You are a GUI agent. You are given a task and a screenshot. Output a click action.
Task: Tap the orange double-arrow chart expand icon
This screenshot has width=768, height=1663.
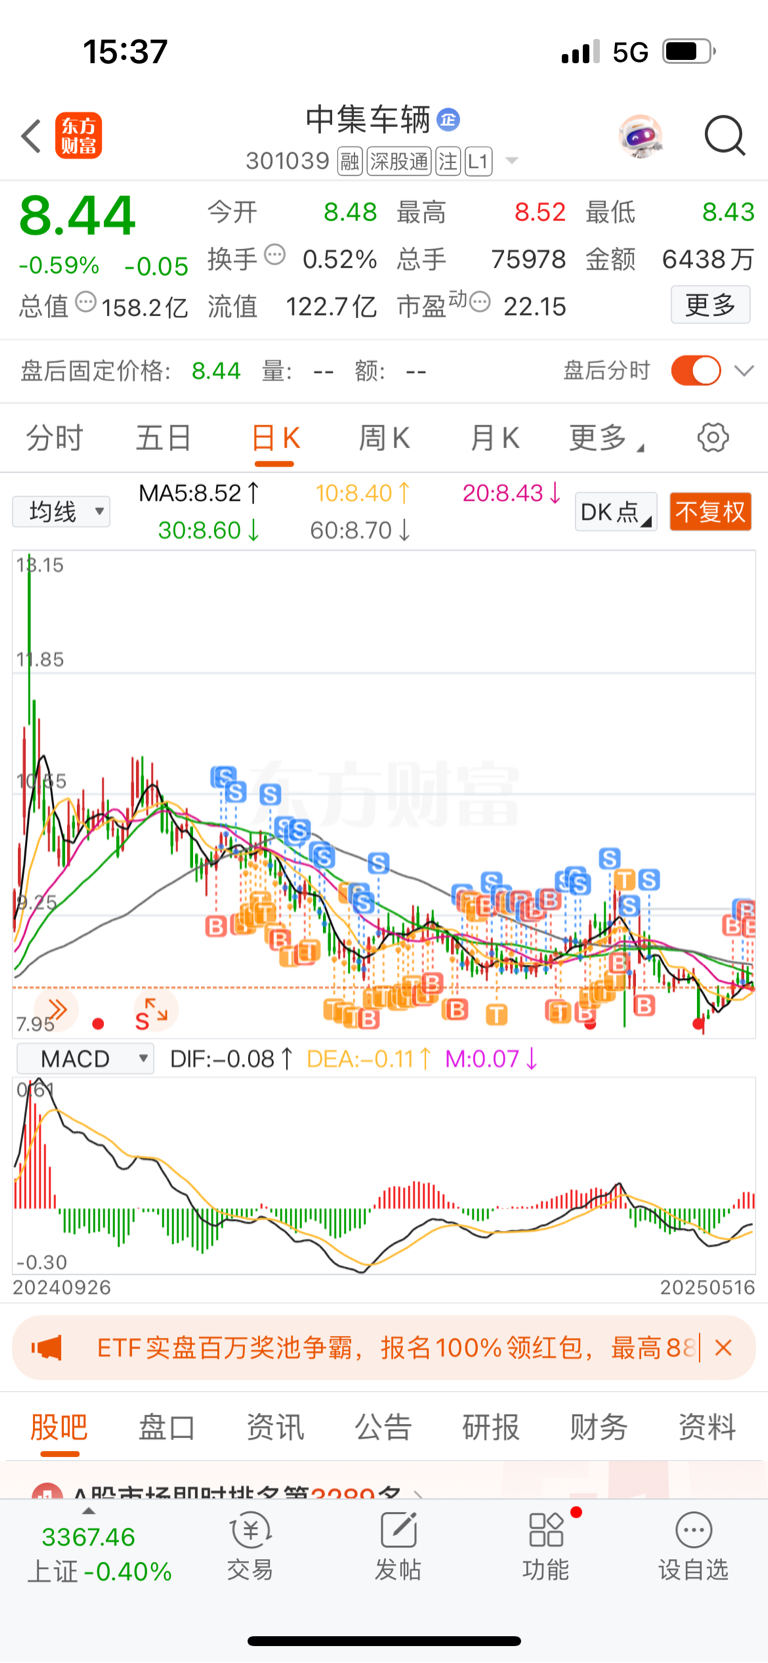pyautogui.click(x=57, y=1009)
